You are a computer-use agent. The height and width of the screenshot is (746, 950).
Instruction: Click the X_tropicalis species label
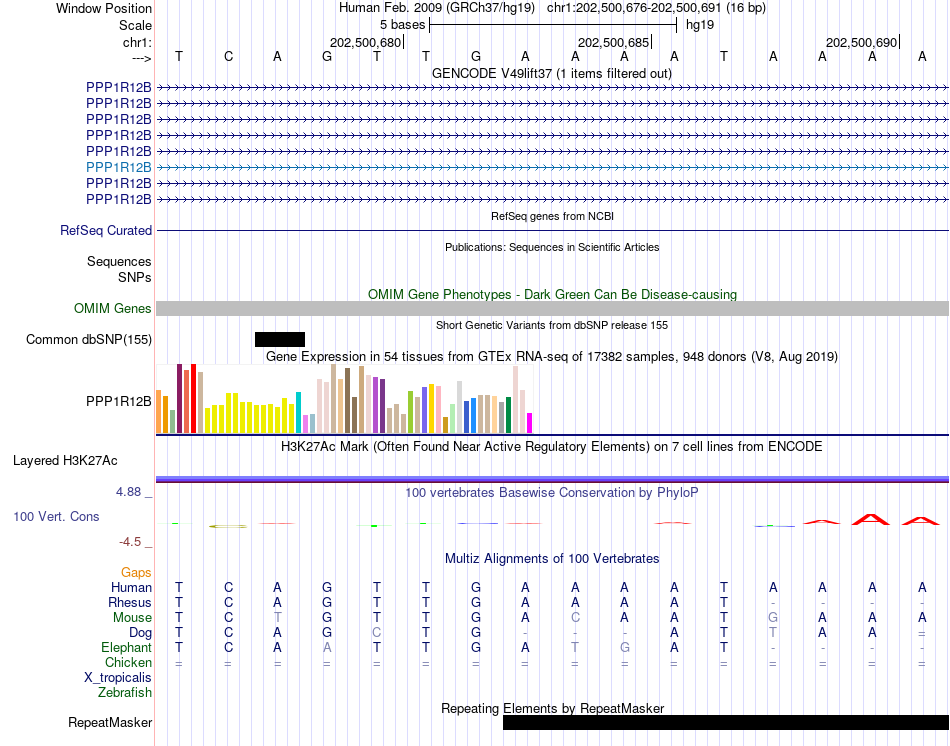(x=118, y=678)
